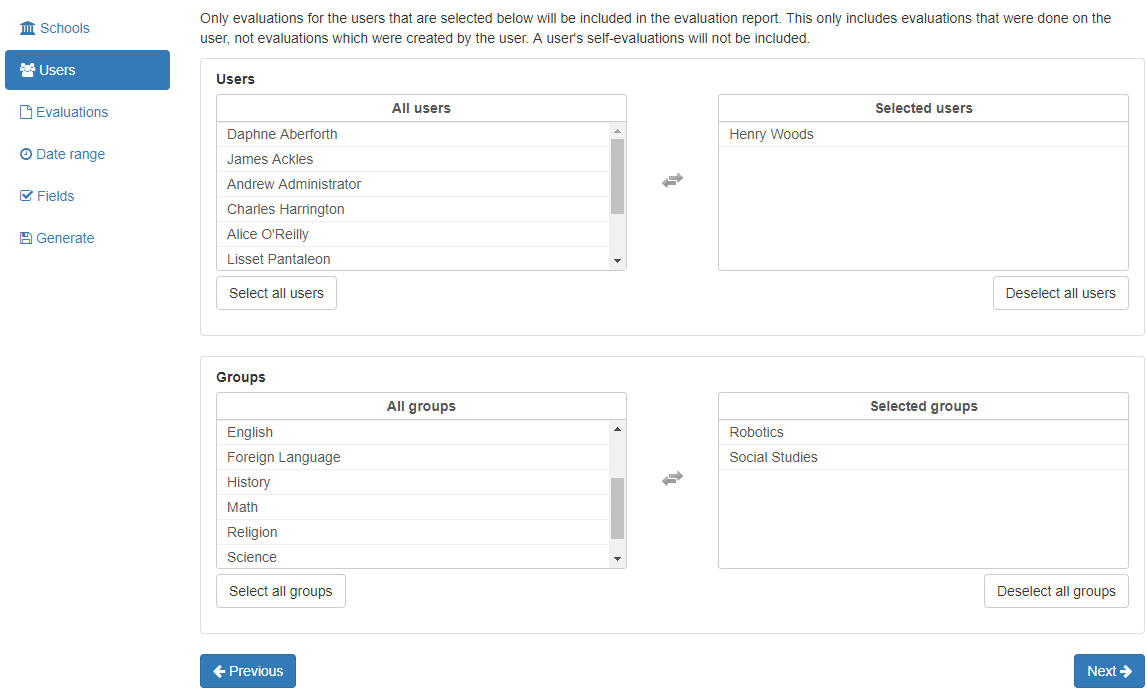This screenshot has height=691, width=1147.
Task: Open the Users step in sidebar
Action: pos(87,70)
